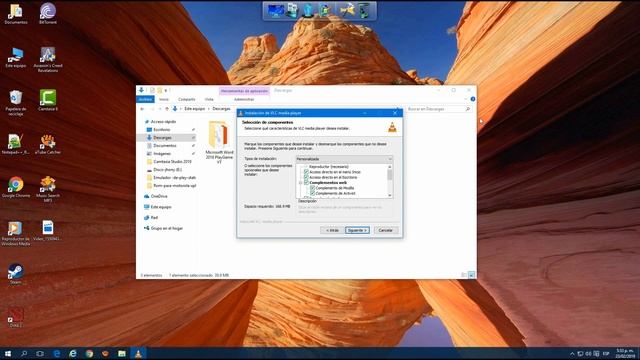Show hidden system tray icons
Image resolution: width=640 pixels, height=360 pixels.
click(572, 353)
